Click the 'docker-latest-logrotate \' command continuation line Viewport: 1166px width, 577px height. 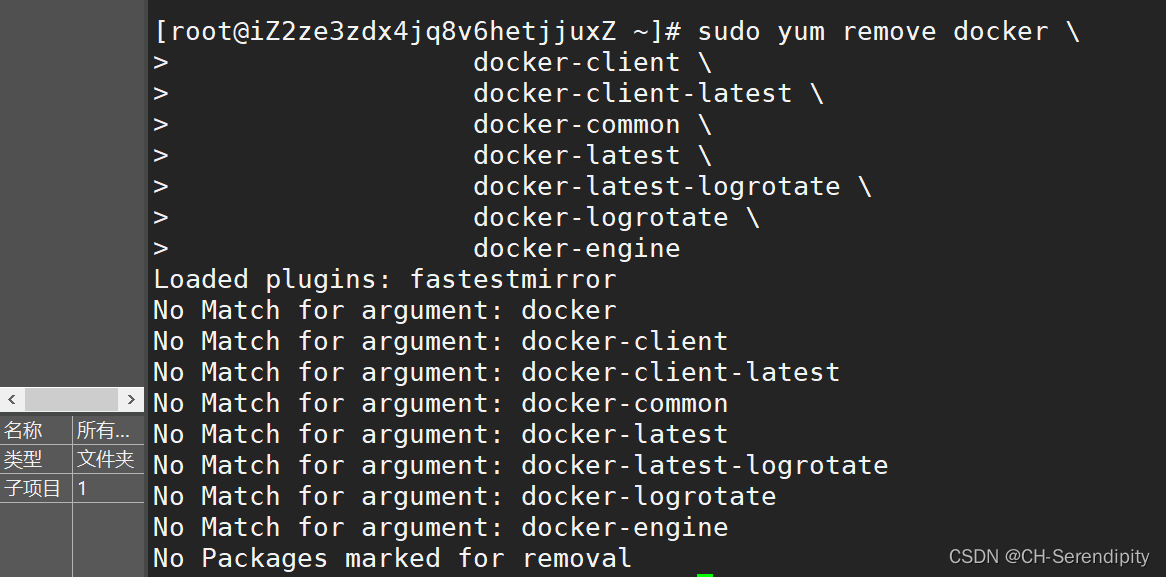(x=672, y=186)
